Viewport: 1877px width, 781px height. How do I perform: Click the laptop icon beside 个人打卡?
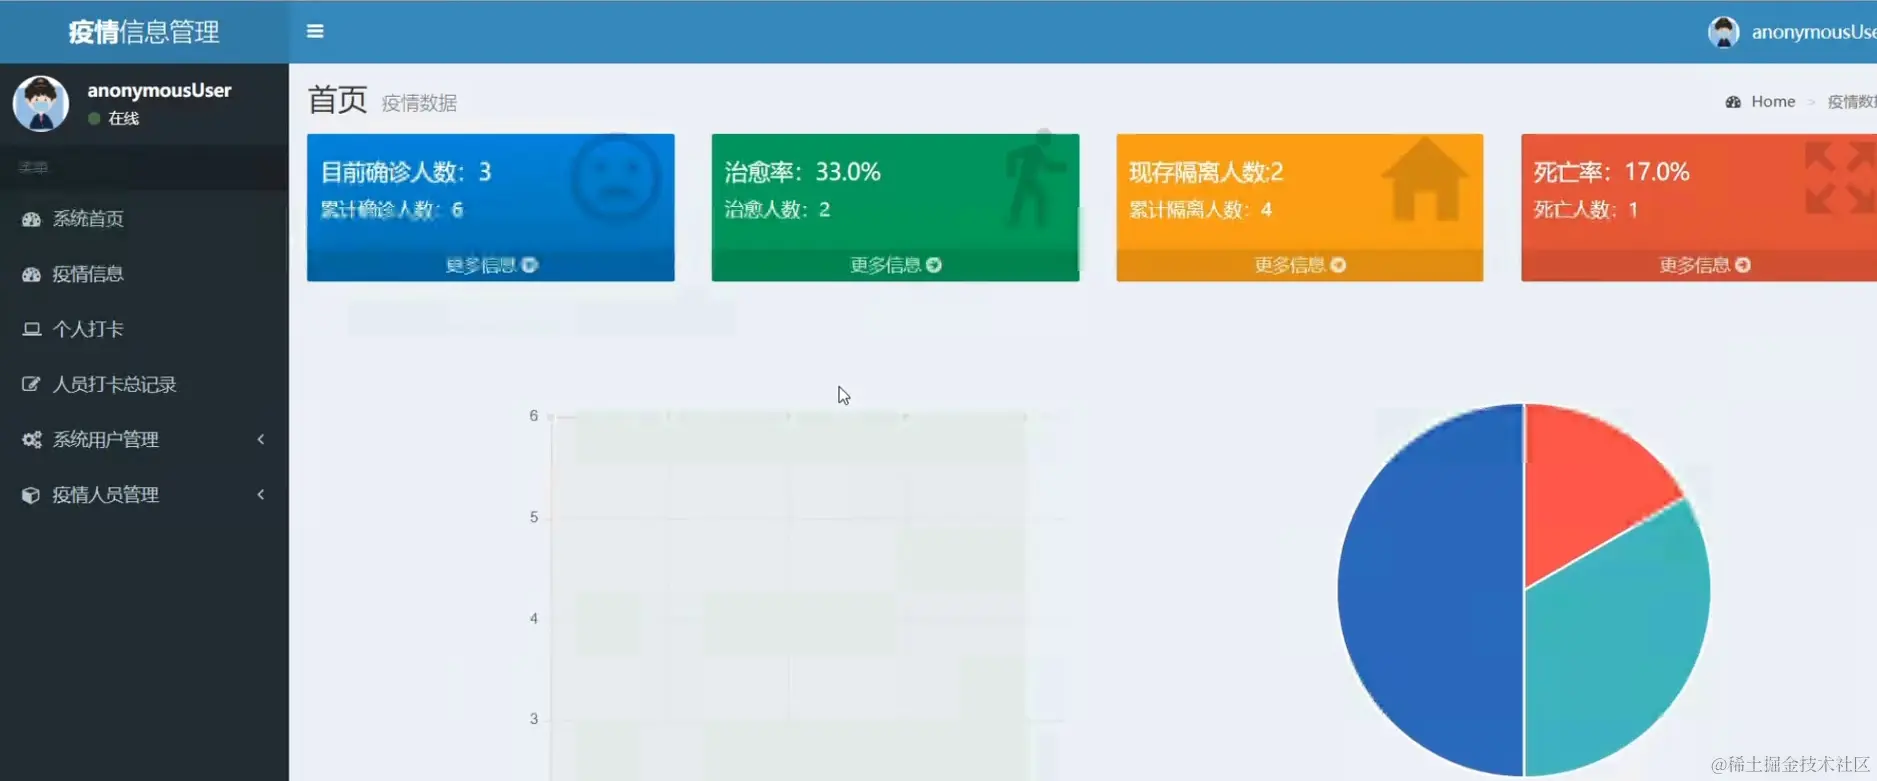(32, 329)
